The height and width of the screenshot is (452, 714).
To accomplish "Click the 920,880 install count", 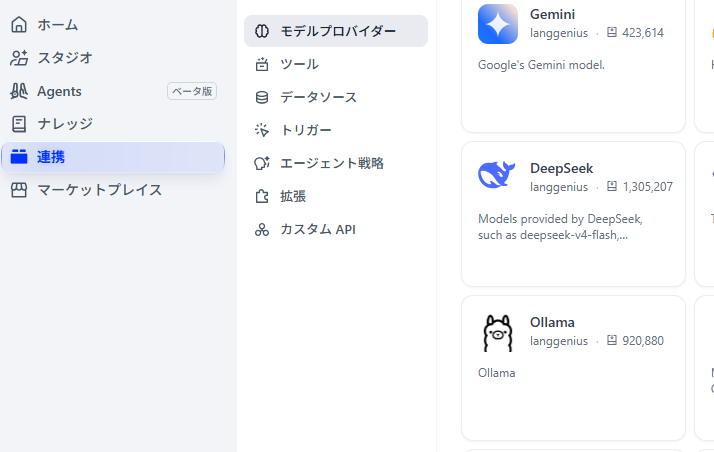I will (x=643, y=340).
